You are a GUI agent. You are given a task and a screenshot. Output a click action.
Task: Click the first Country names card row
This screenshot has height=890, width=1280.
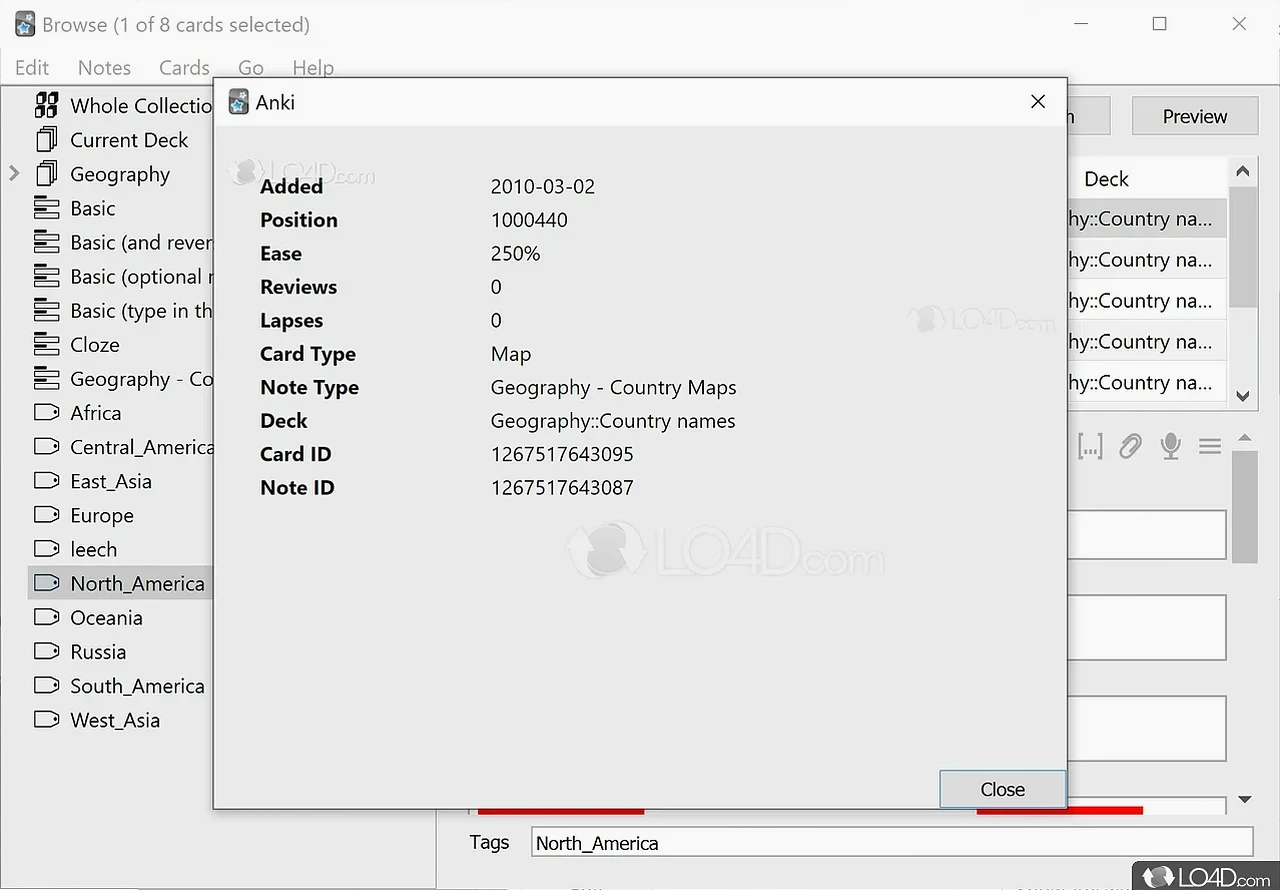coord(1146,219)
